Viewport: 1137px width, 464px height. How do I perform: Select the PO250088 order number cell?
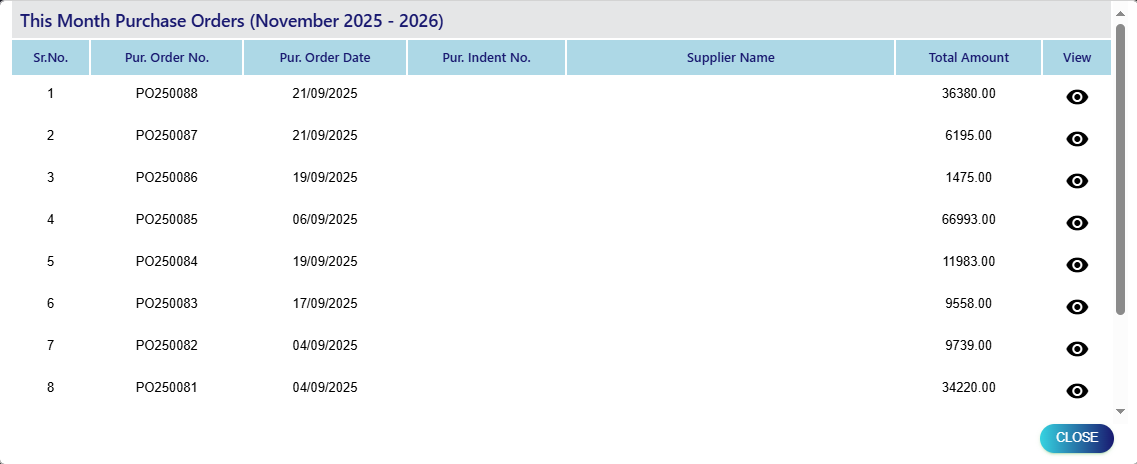click(x=167, y=93)
